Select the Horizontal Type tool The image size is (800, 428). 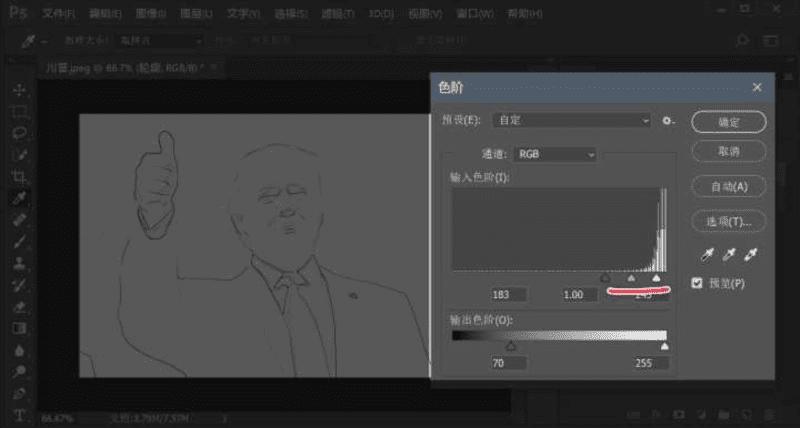(x=19, y=415)
